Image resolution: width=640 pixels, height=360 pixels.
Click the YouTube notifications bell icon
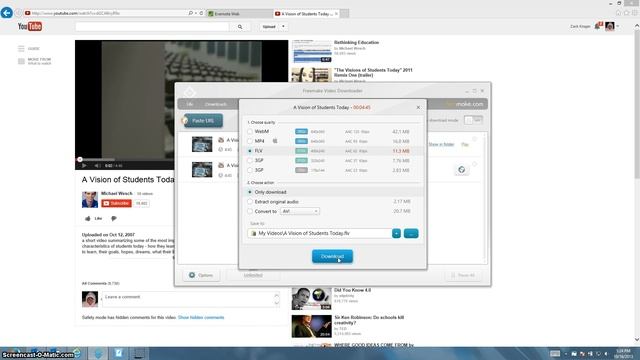pyautogui.click(x=598, y=26)
